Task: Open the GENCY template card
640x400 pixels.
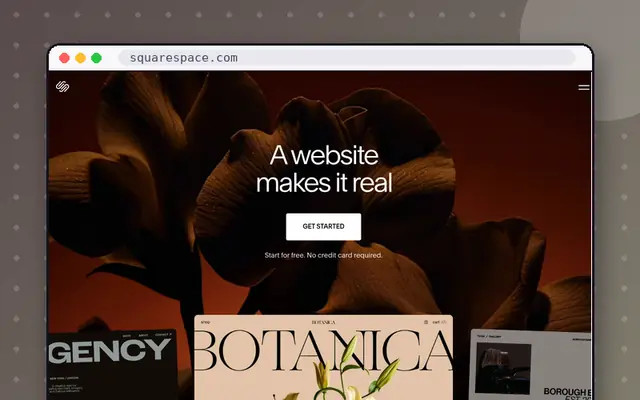Action: 113,364
